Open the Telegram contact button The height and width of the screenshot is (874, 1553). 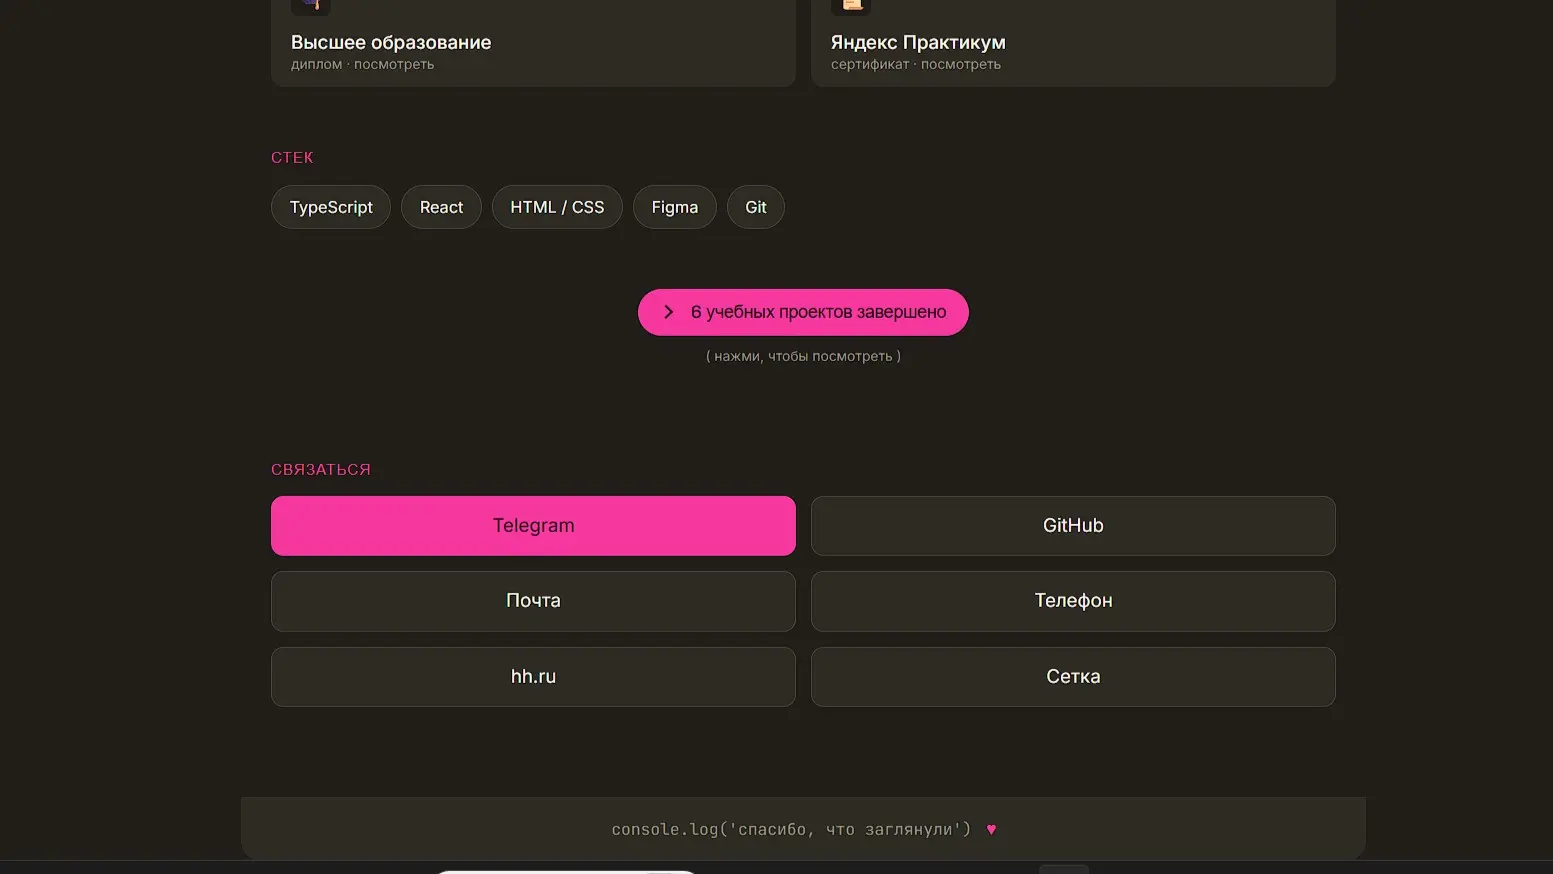pos(533,526)
